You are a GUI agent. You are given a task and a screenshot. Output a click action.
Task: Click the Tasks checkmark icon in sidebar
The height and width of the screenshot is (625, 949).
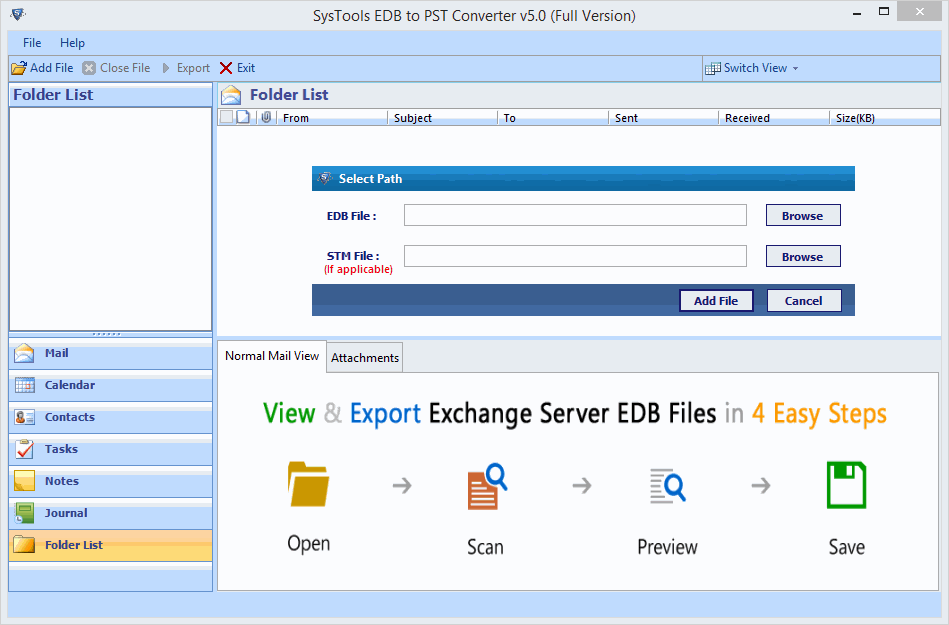25,449
